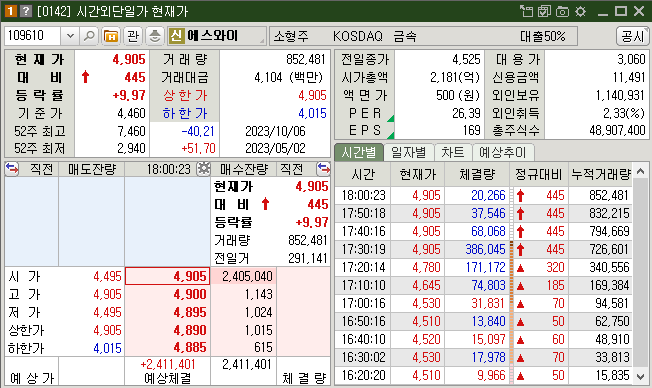
Task: Click the blue 하한가 label in top panel
Action: 185,113
